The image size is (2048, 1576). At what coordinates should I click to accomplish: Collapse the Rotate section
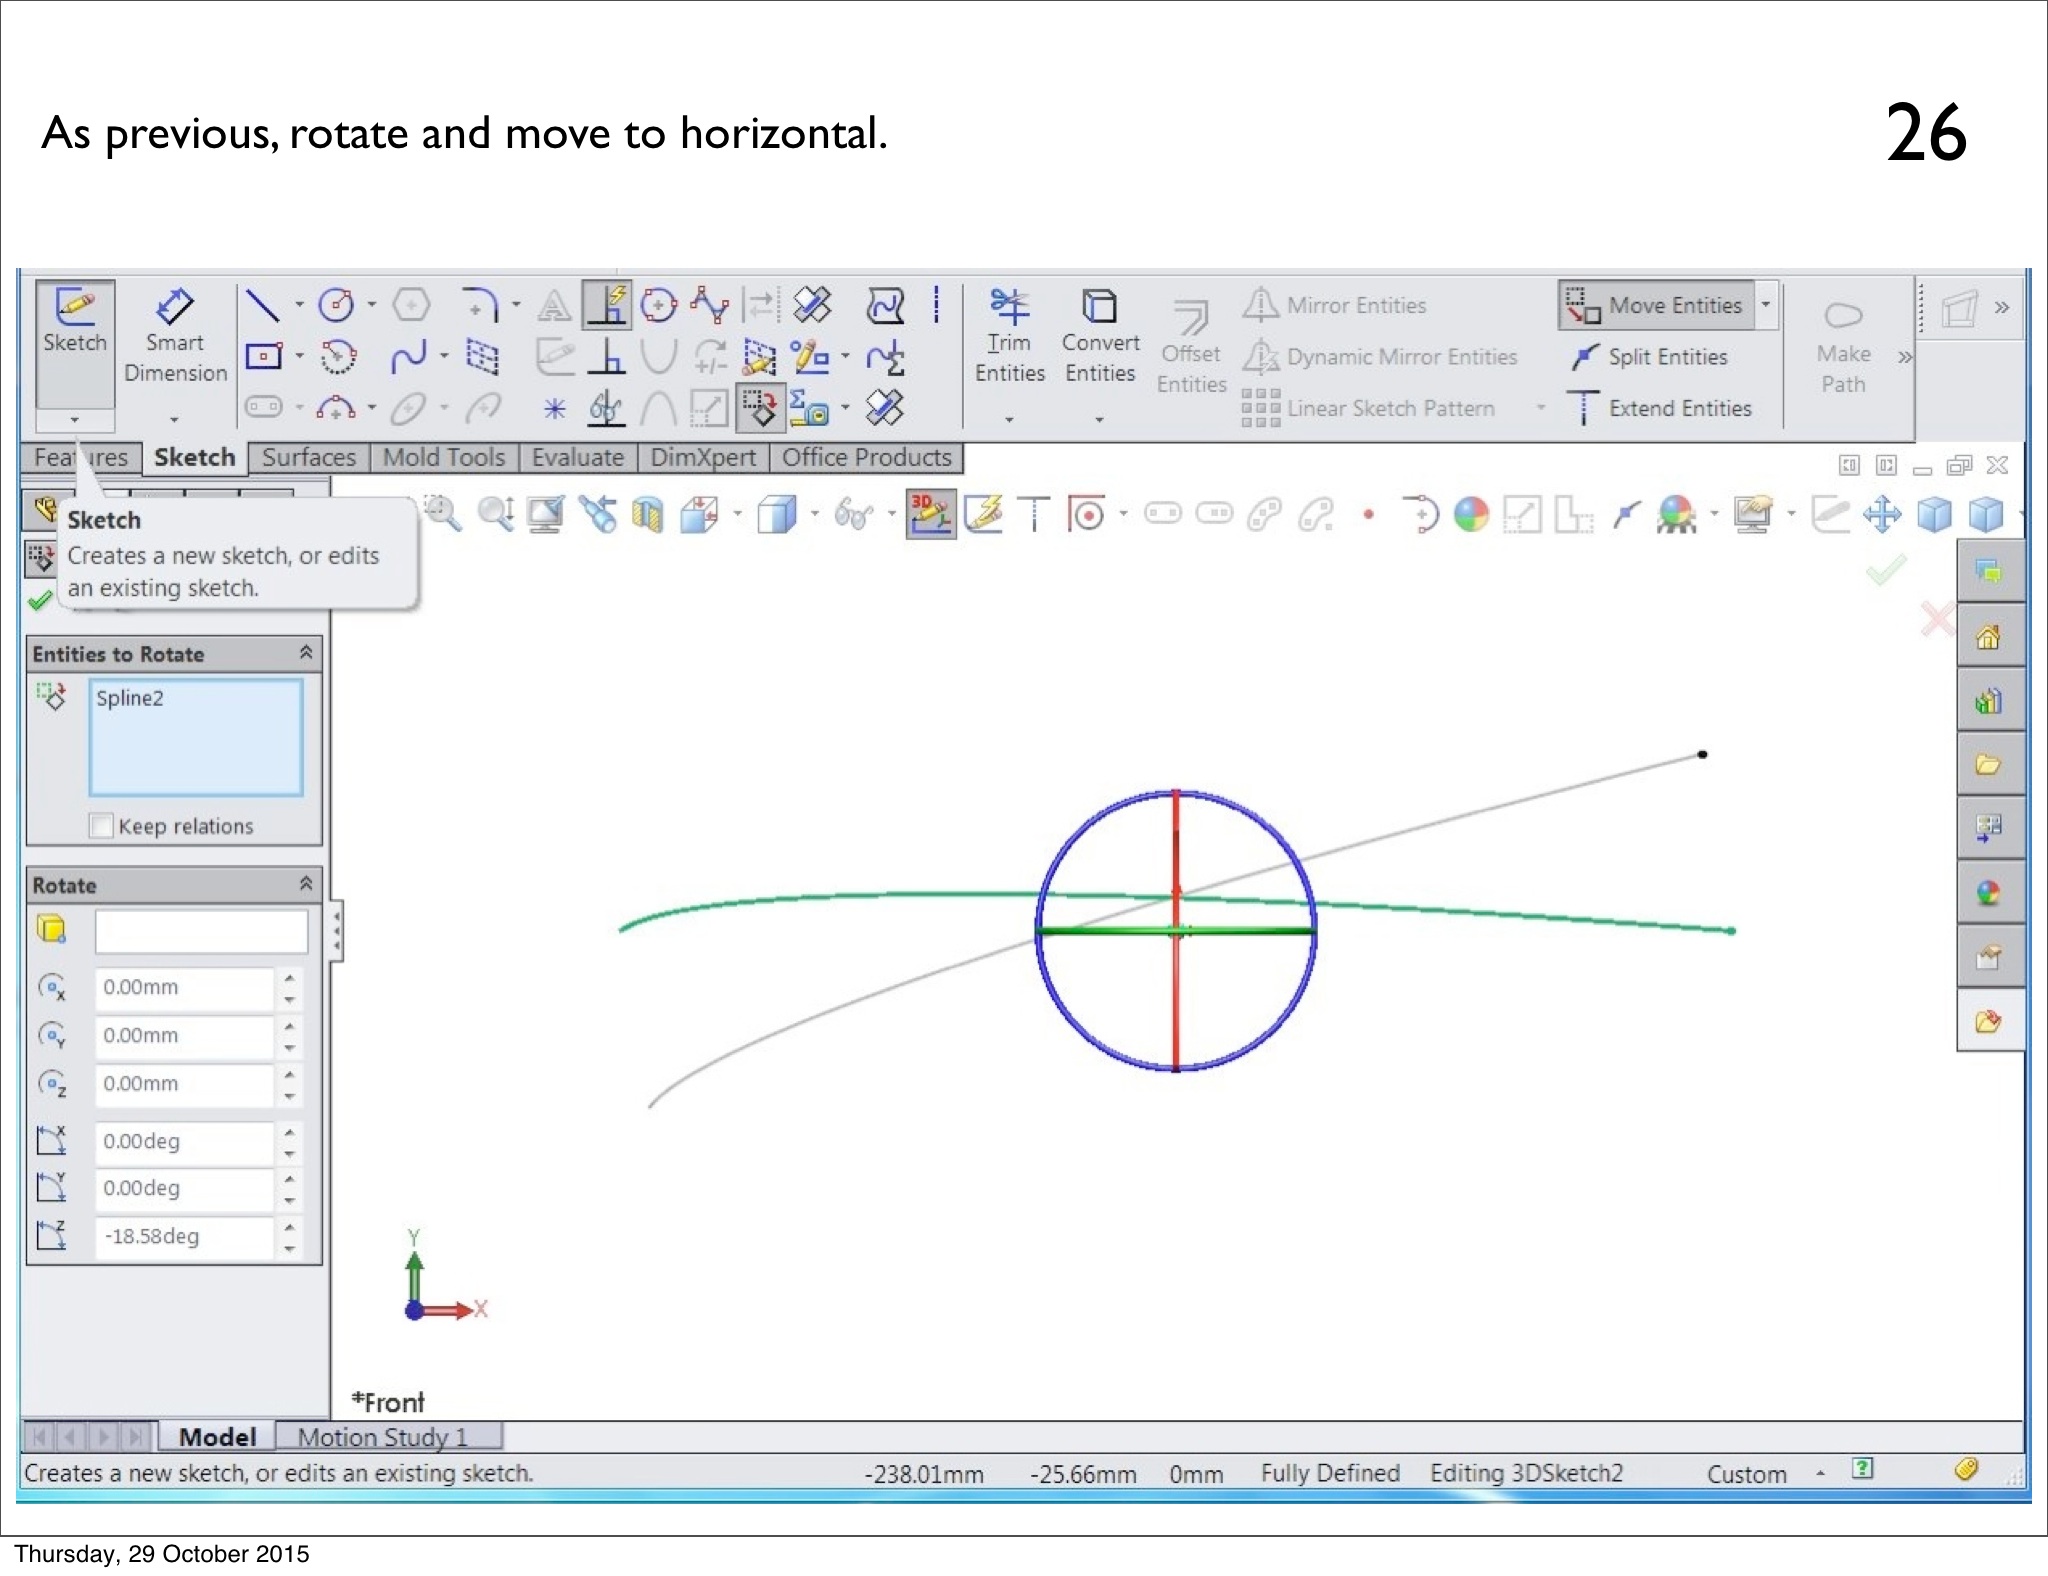pyautogui.click(x=306, y=884)
